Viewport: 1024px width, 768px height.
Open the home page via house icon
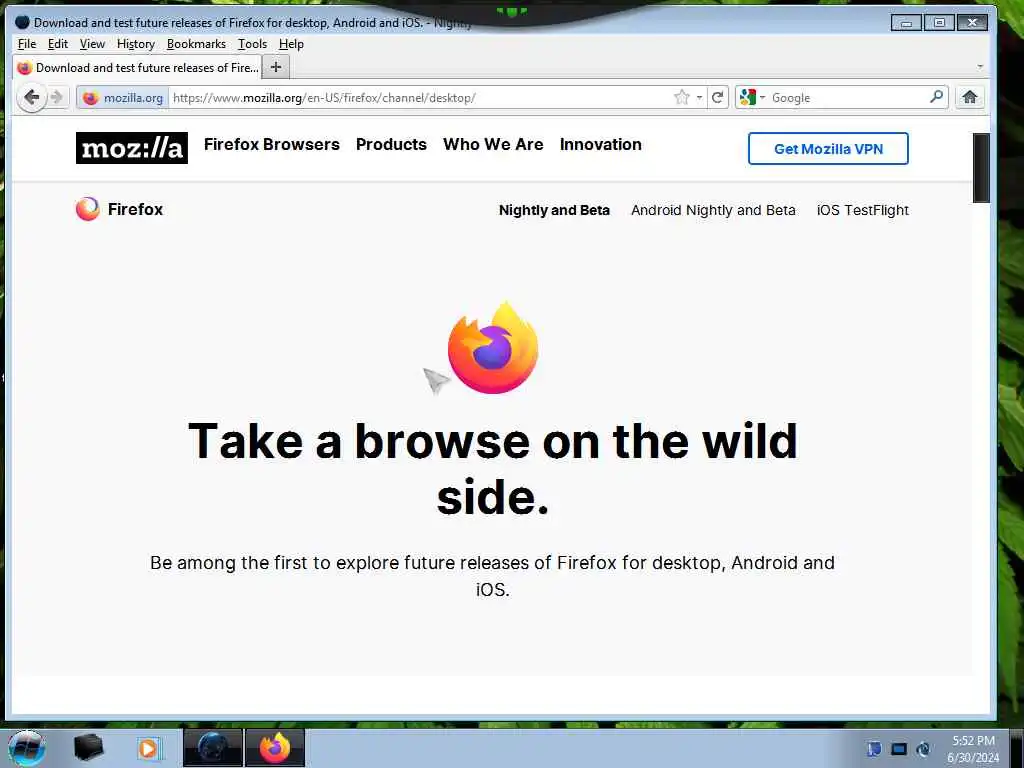coord(970,97)
